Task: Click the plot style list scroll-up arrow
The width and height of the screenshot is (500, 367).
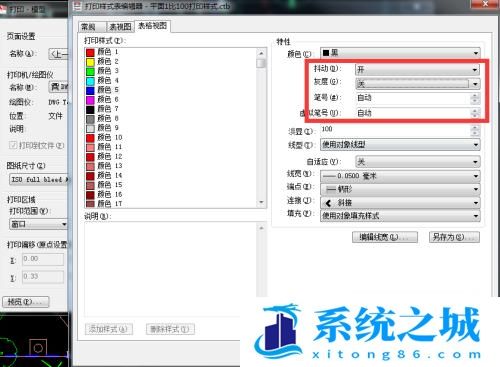Action: [x=261, y=53]
